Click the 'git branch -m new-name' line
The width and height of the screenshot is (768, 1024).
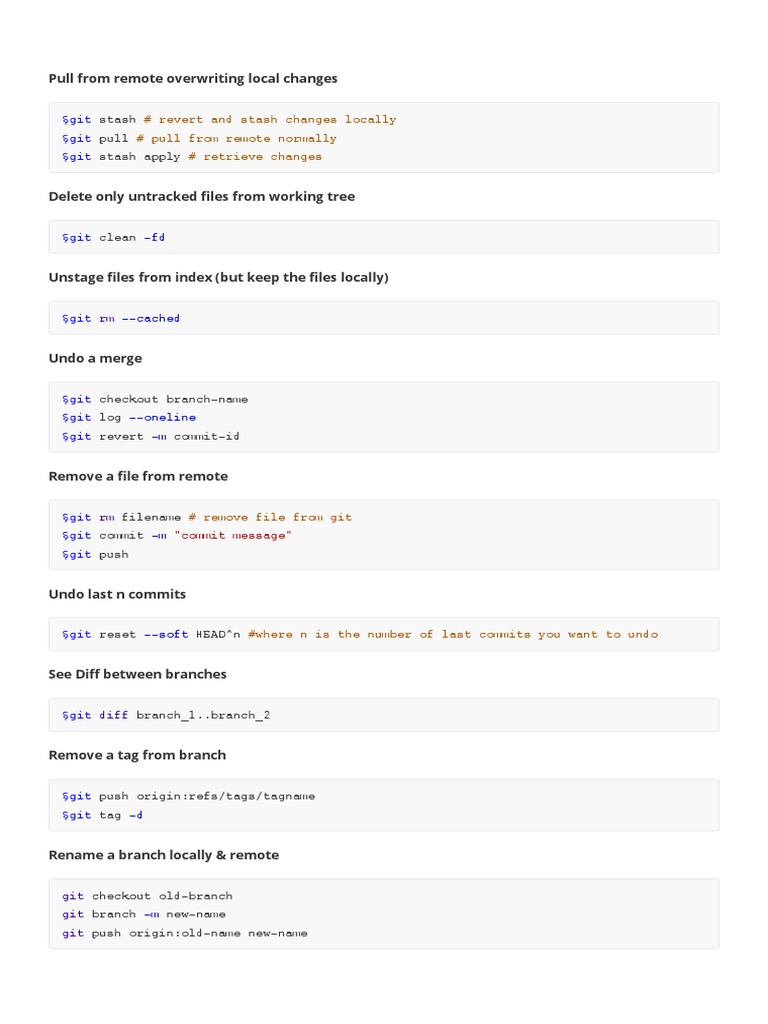pos(144,914)
